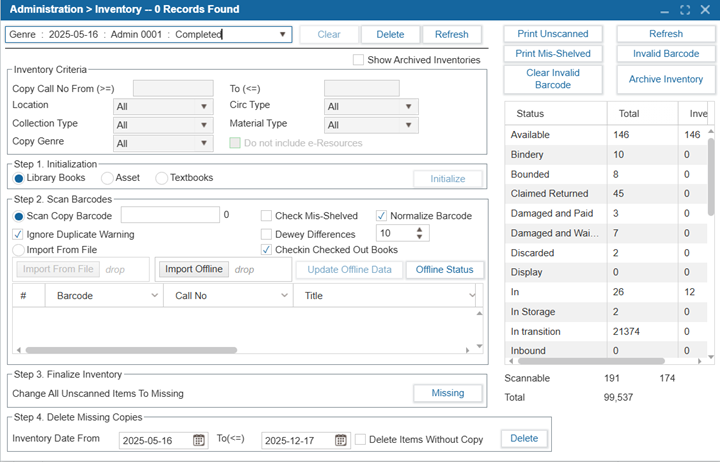
Task: Click Print Mis-Shelved
Action: [x=553, y=54]
